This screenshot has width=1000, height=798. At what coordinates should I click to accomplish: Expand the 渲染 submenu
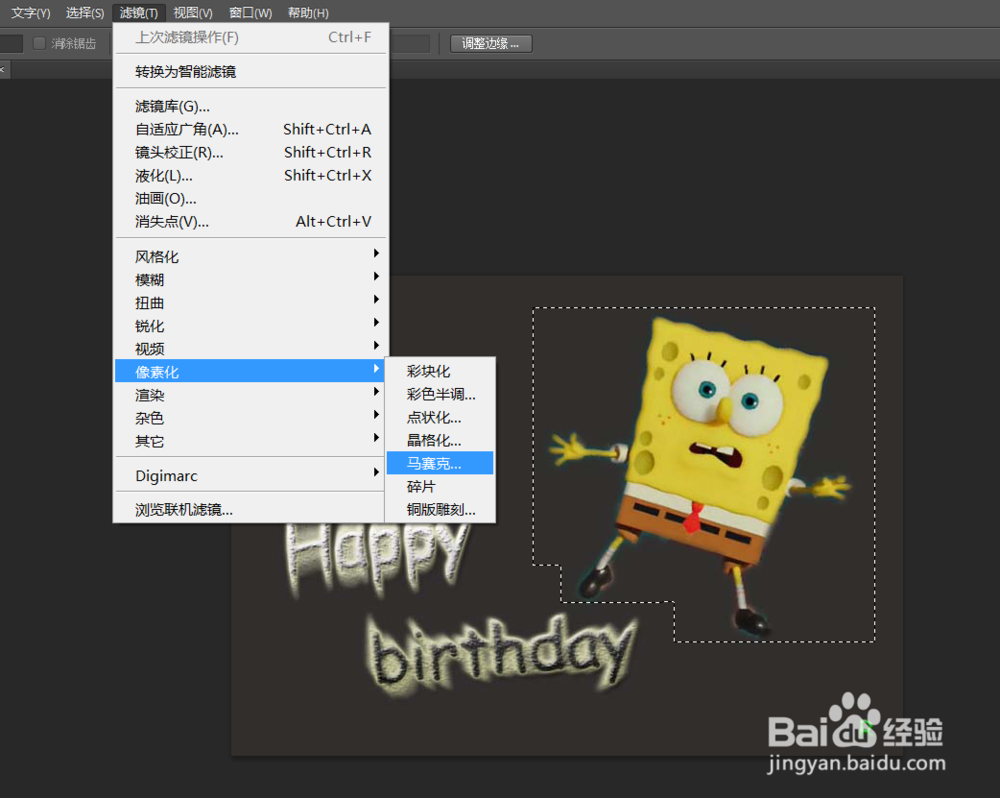(x=251, y=395)
